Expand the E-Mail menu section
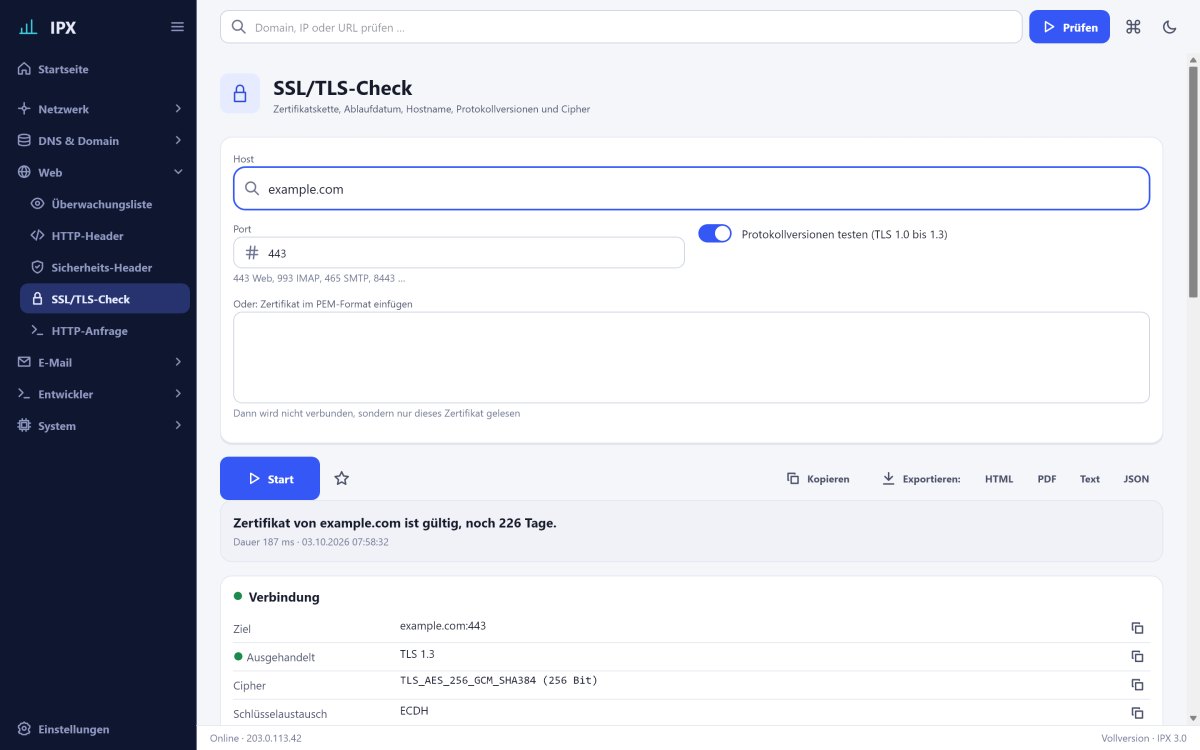Image resolution: width=1200 pixels, height=750 pixels. click(99, 362)
